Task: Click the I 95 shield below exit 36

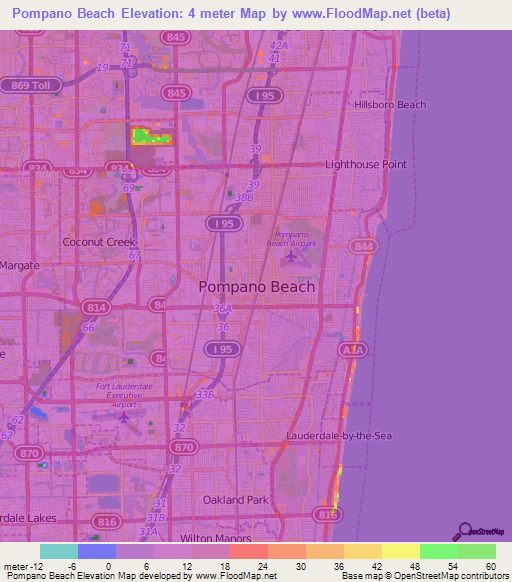Action: click(x=223, y=349)
